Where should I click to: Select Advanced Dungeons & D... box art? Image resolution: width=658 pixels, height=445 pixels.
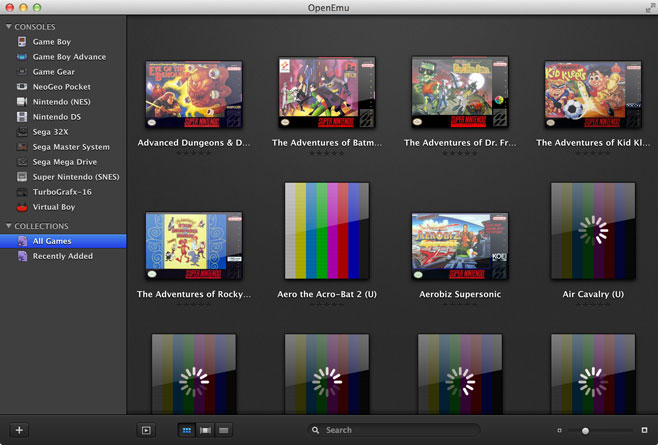click(194, 94)
